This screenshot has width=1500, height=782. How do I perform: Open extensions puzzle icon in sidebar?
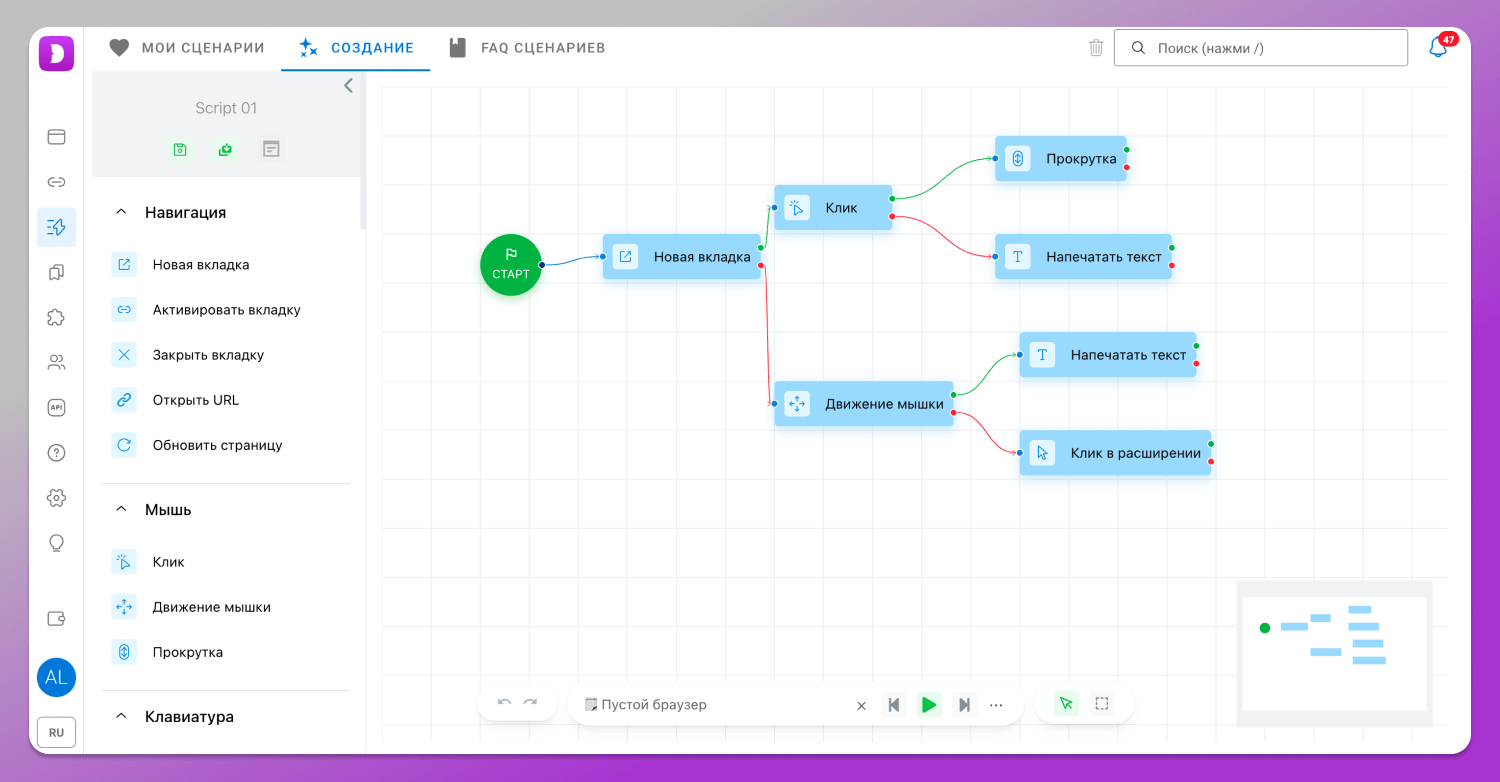click(x=56, y=317)
